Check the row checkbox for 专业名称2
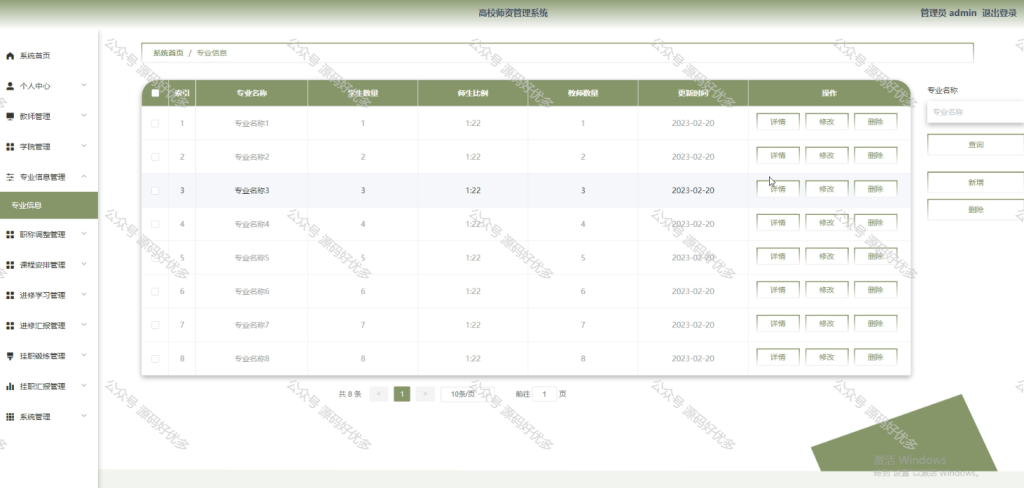This screenshot has height=488, width=1024. pyautogui.click(x=155, y=157)
